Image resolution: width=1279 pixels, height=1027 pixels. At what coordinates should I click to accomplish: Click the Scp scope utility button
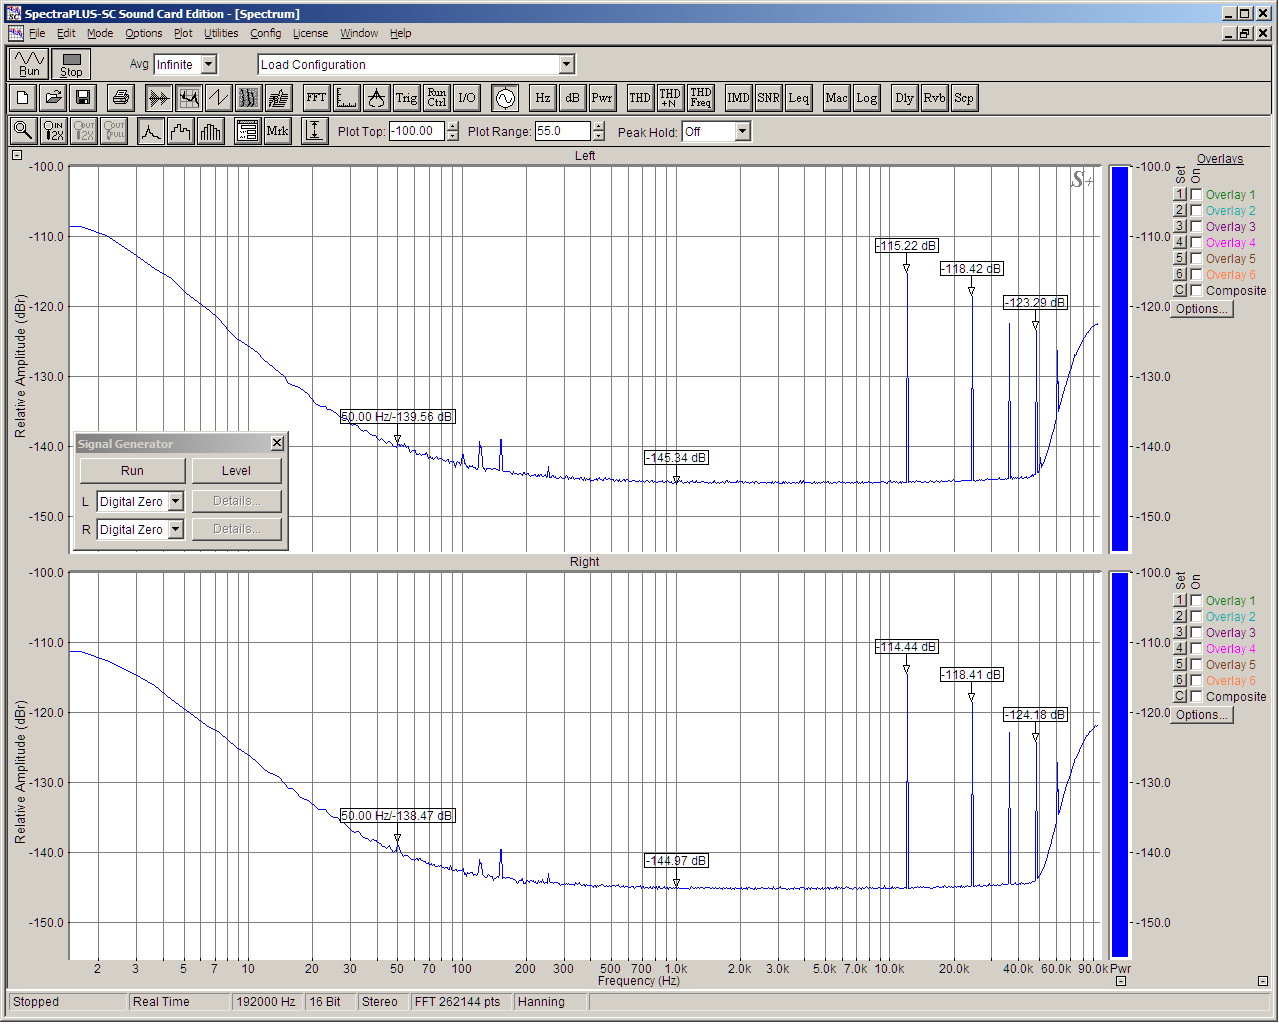(x=964, y=98)
